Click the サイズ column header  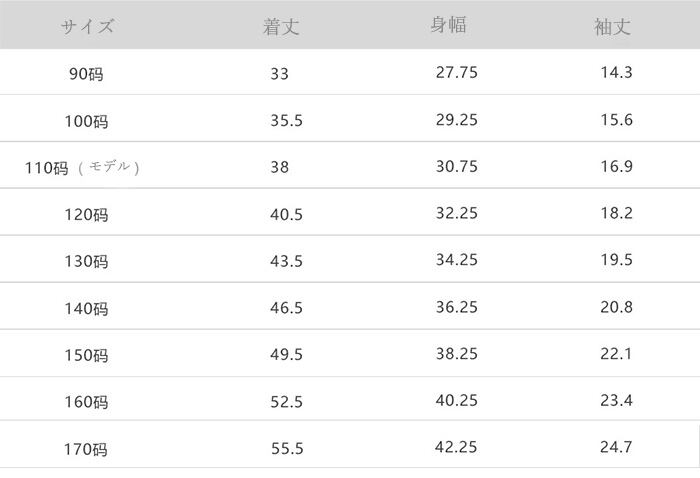(x=87, y=27)
